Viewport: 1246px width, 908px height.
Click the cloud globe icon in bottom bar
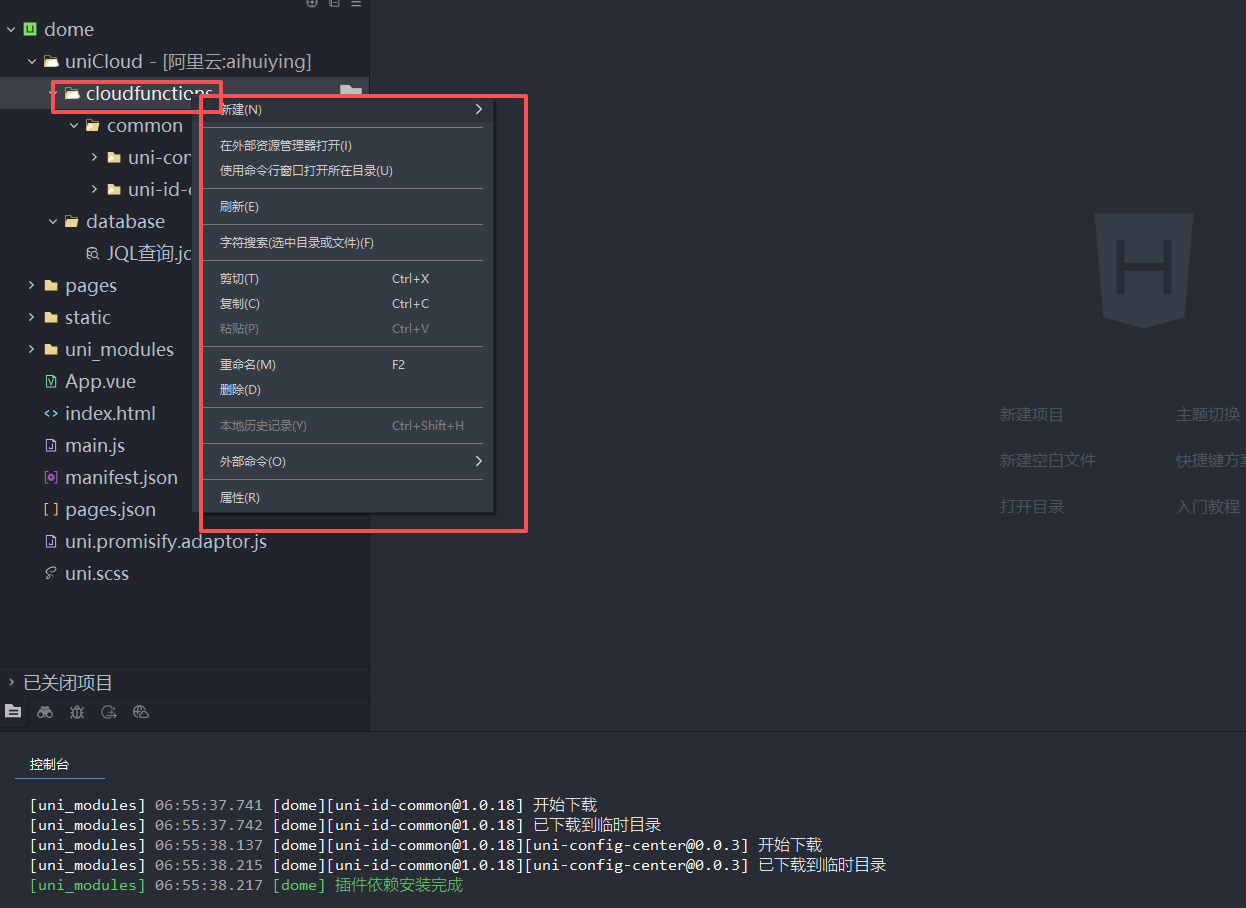[141, 712]
